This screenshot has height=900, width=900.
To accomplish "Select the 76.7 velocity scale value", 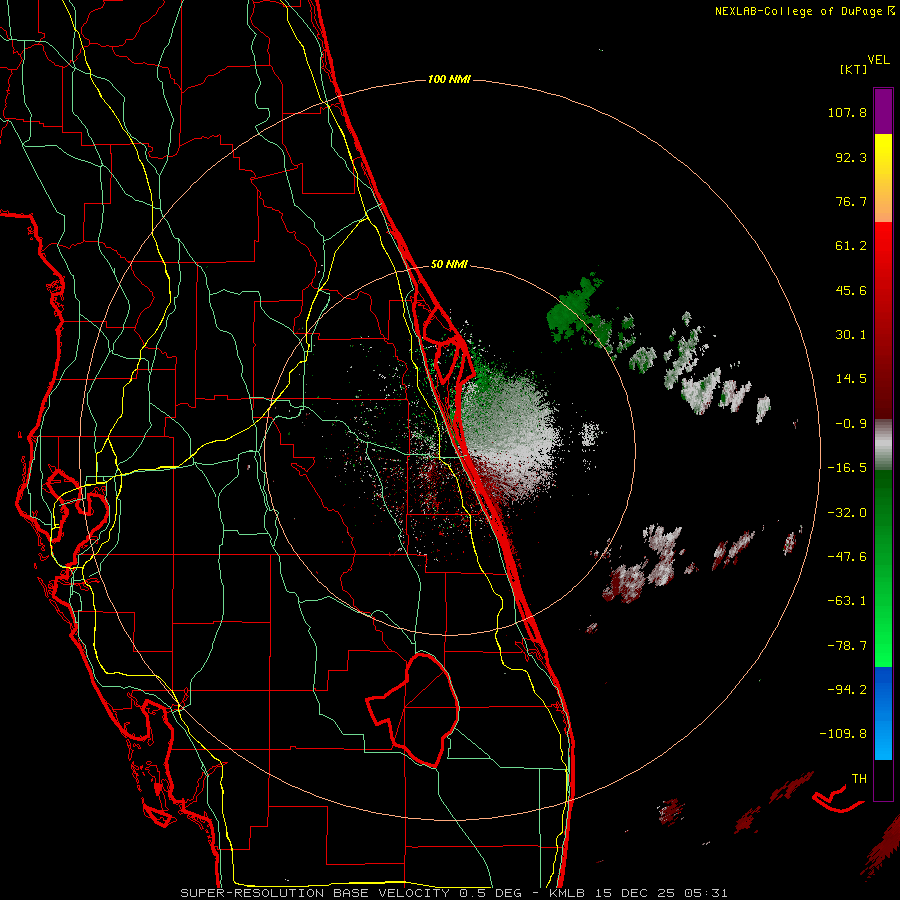I will click(x=851, y=201).
